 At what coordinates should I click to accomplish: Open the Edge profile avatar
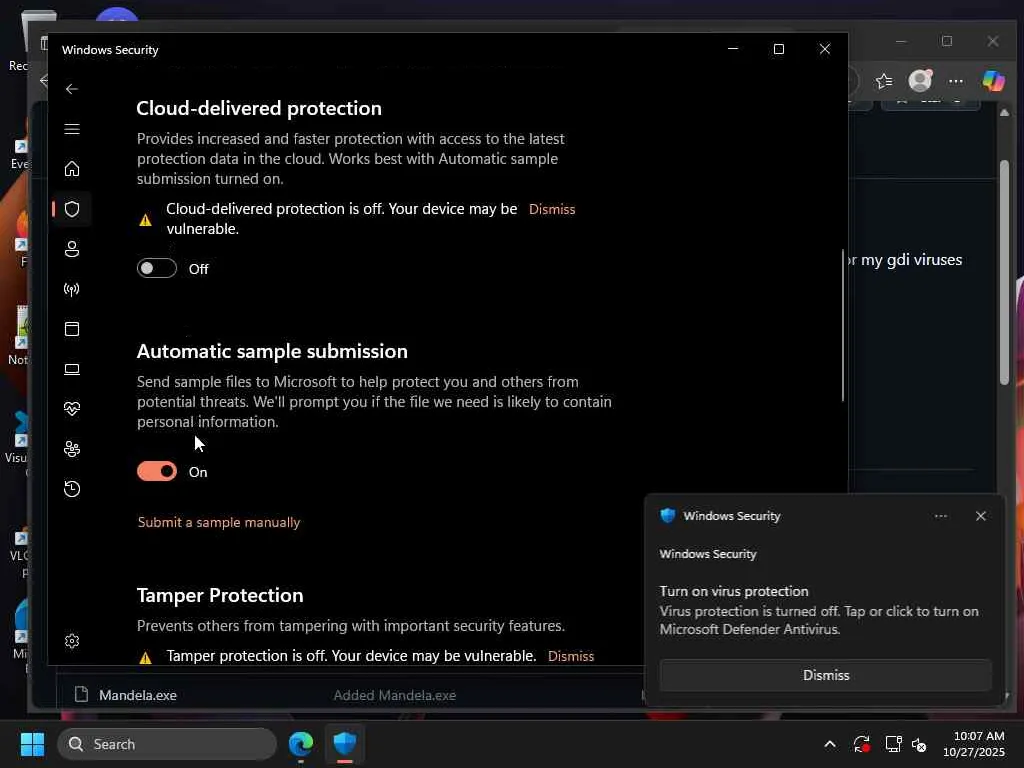pyautogui.click(x=920, y=81)
